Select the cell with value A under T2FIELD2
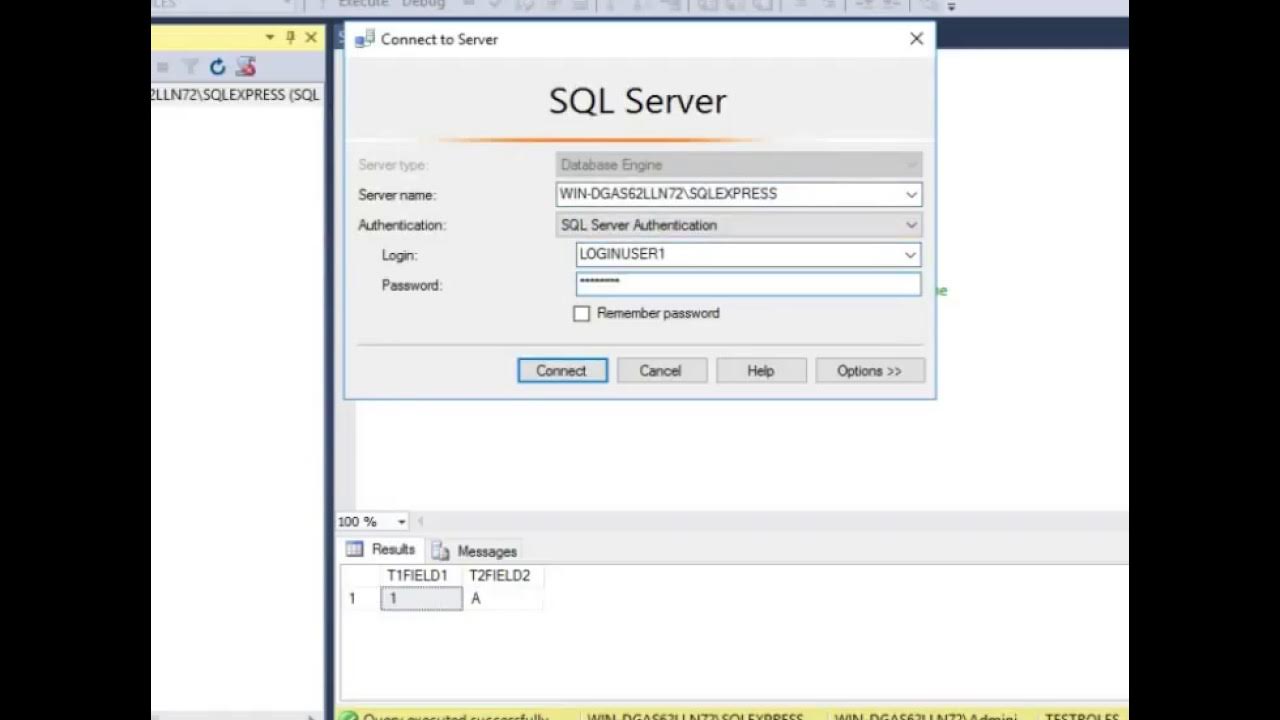The image size is (1280, 720). click(503, 599)
